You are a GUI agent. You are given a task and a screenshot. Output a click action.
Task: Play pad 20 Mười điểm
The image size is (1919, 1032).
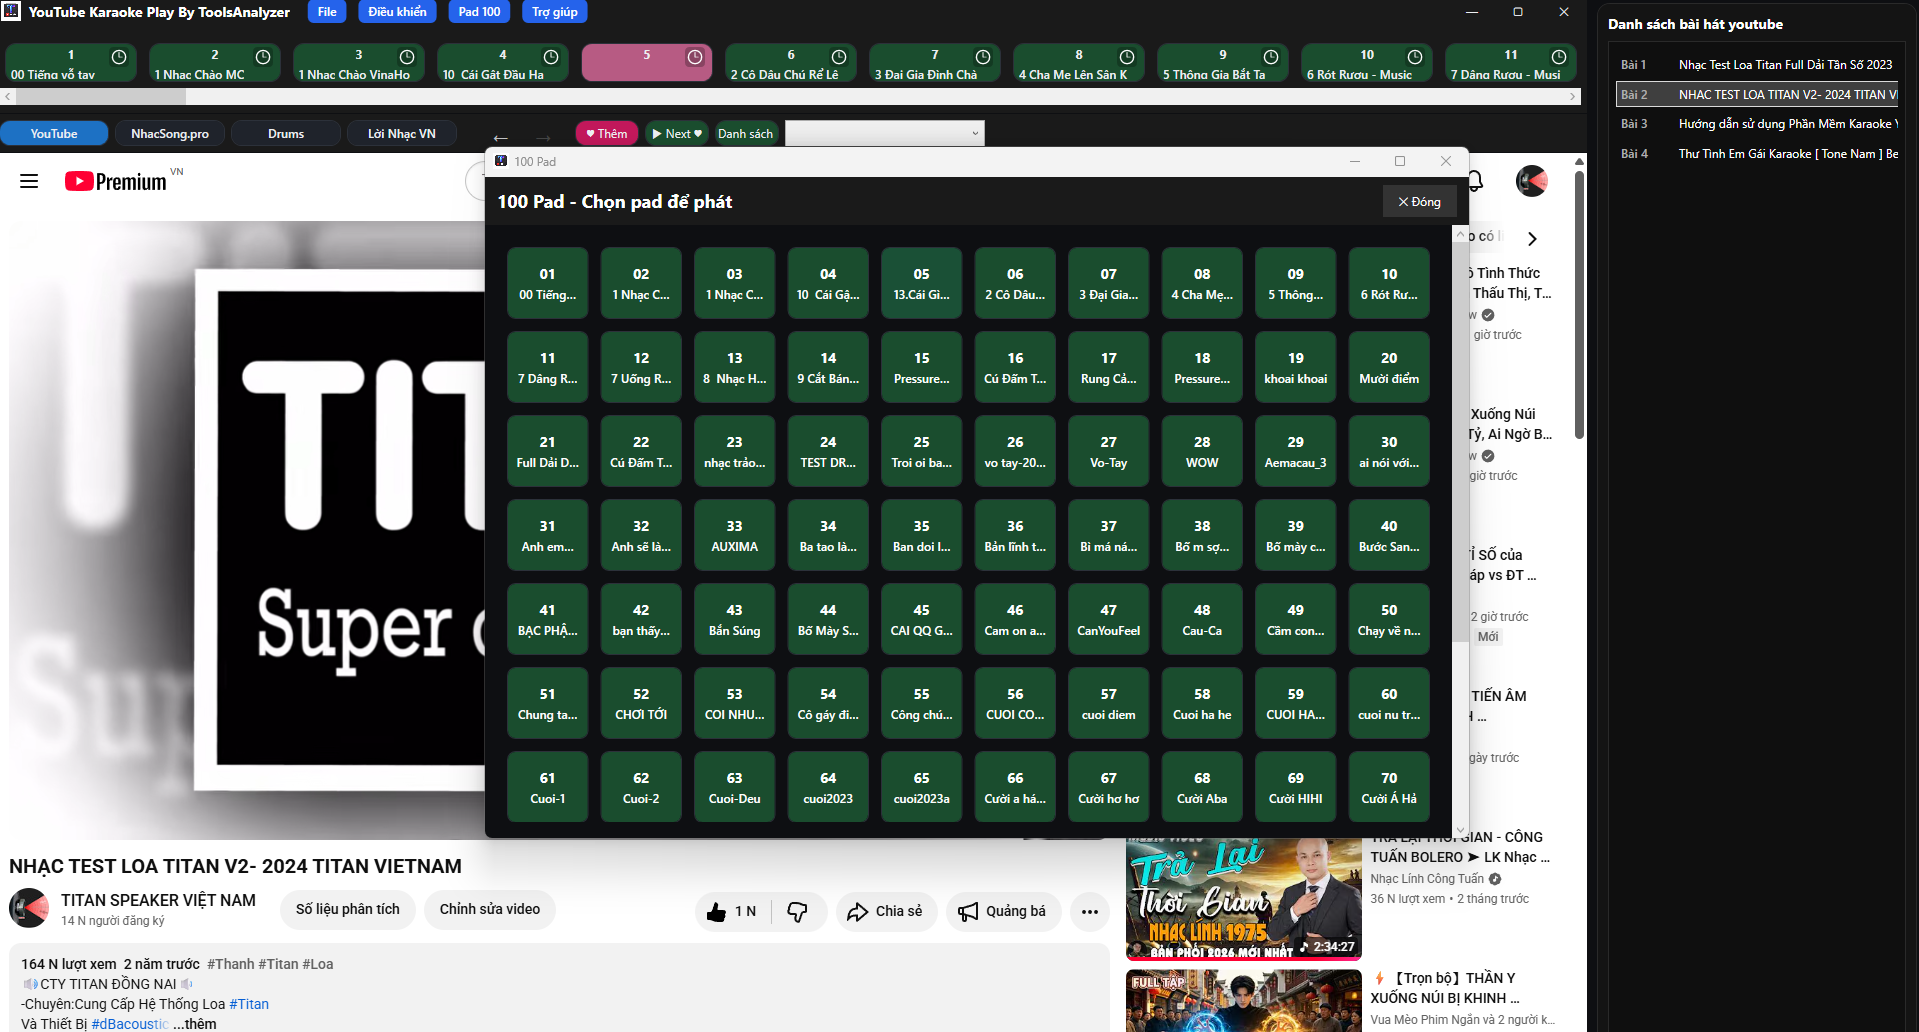click(1389, 367)
